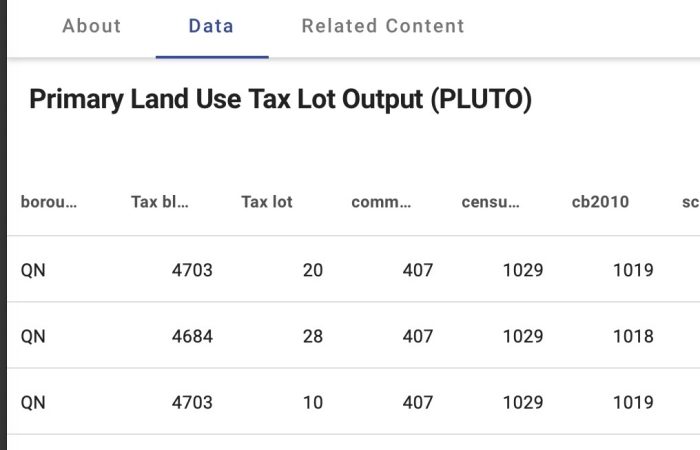Go to the Related Content tab
The image size is (700, 450).
[x=383, y=26]
